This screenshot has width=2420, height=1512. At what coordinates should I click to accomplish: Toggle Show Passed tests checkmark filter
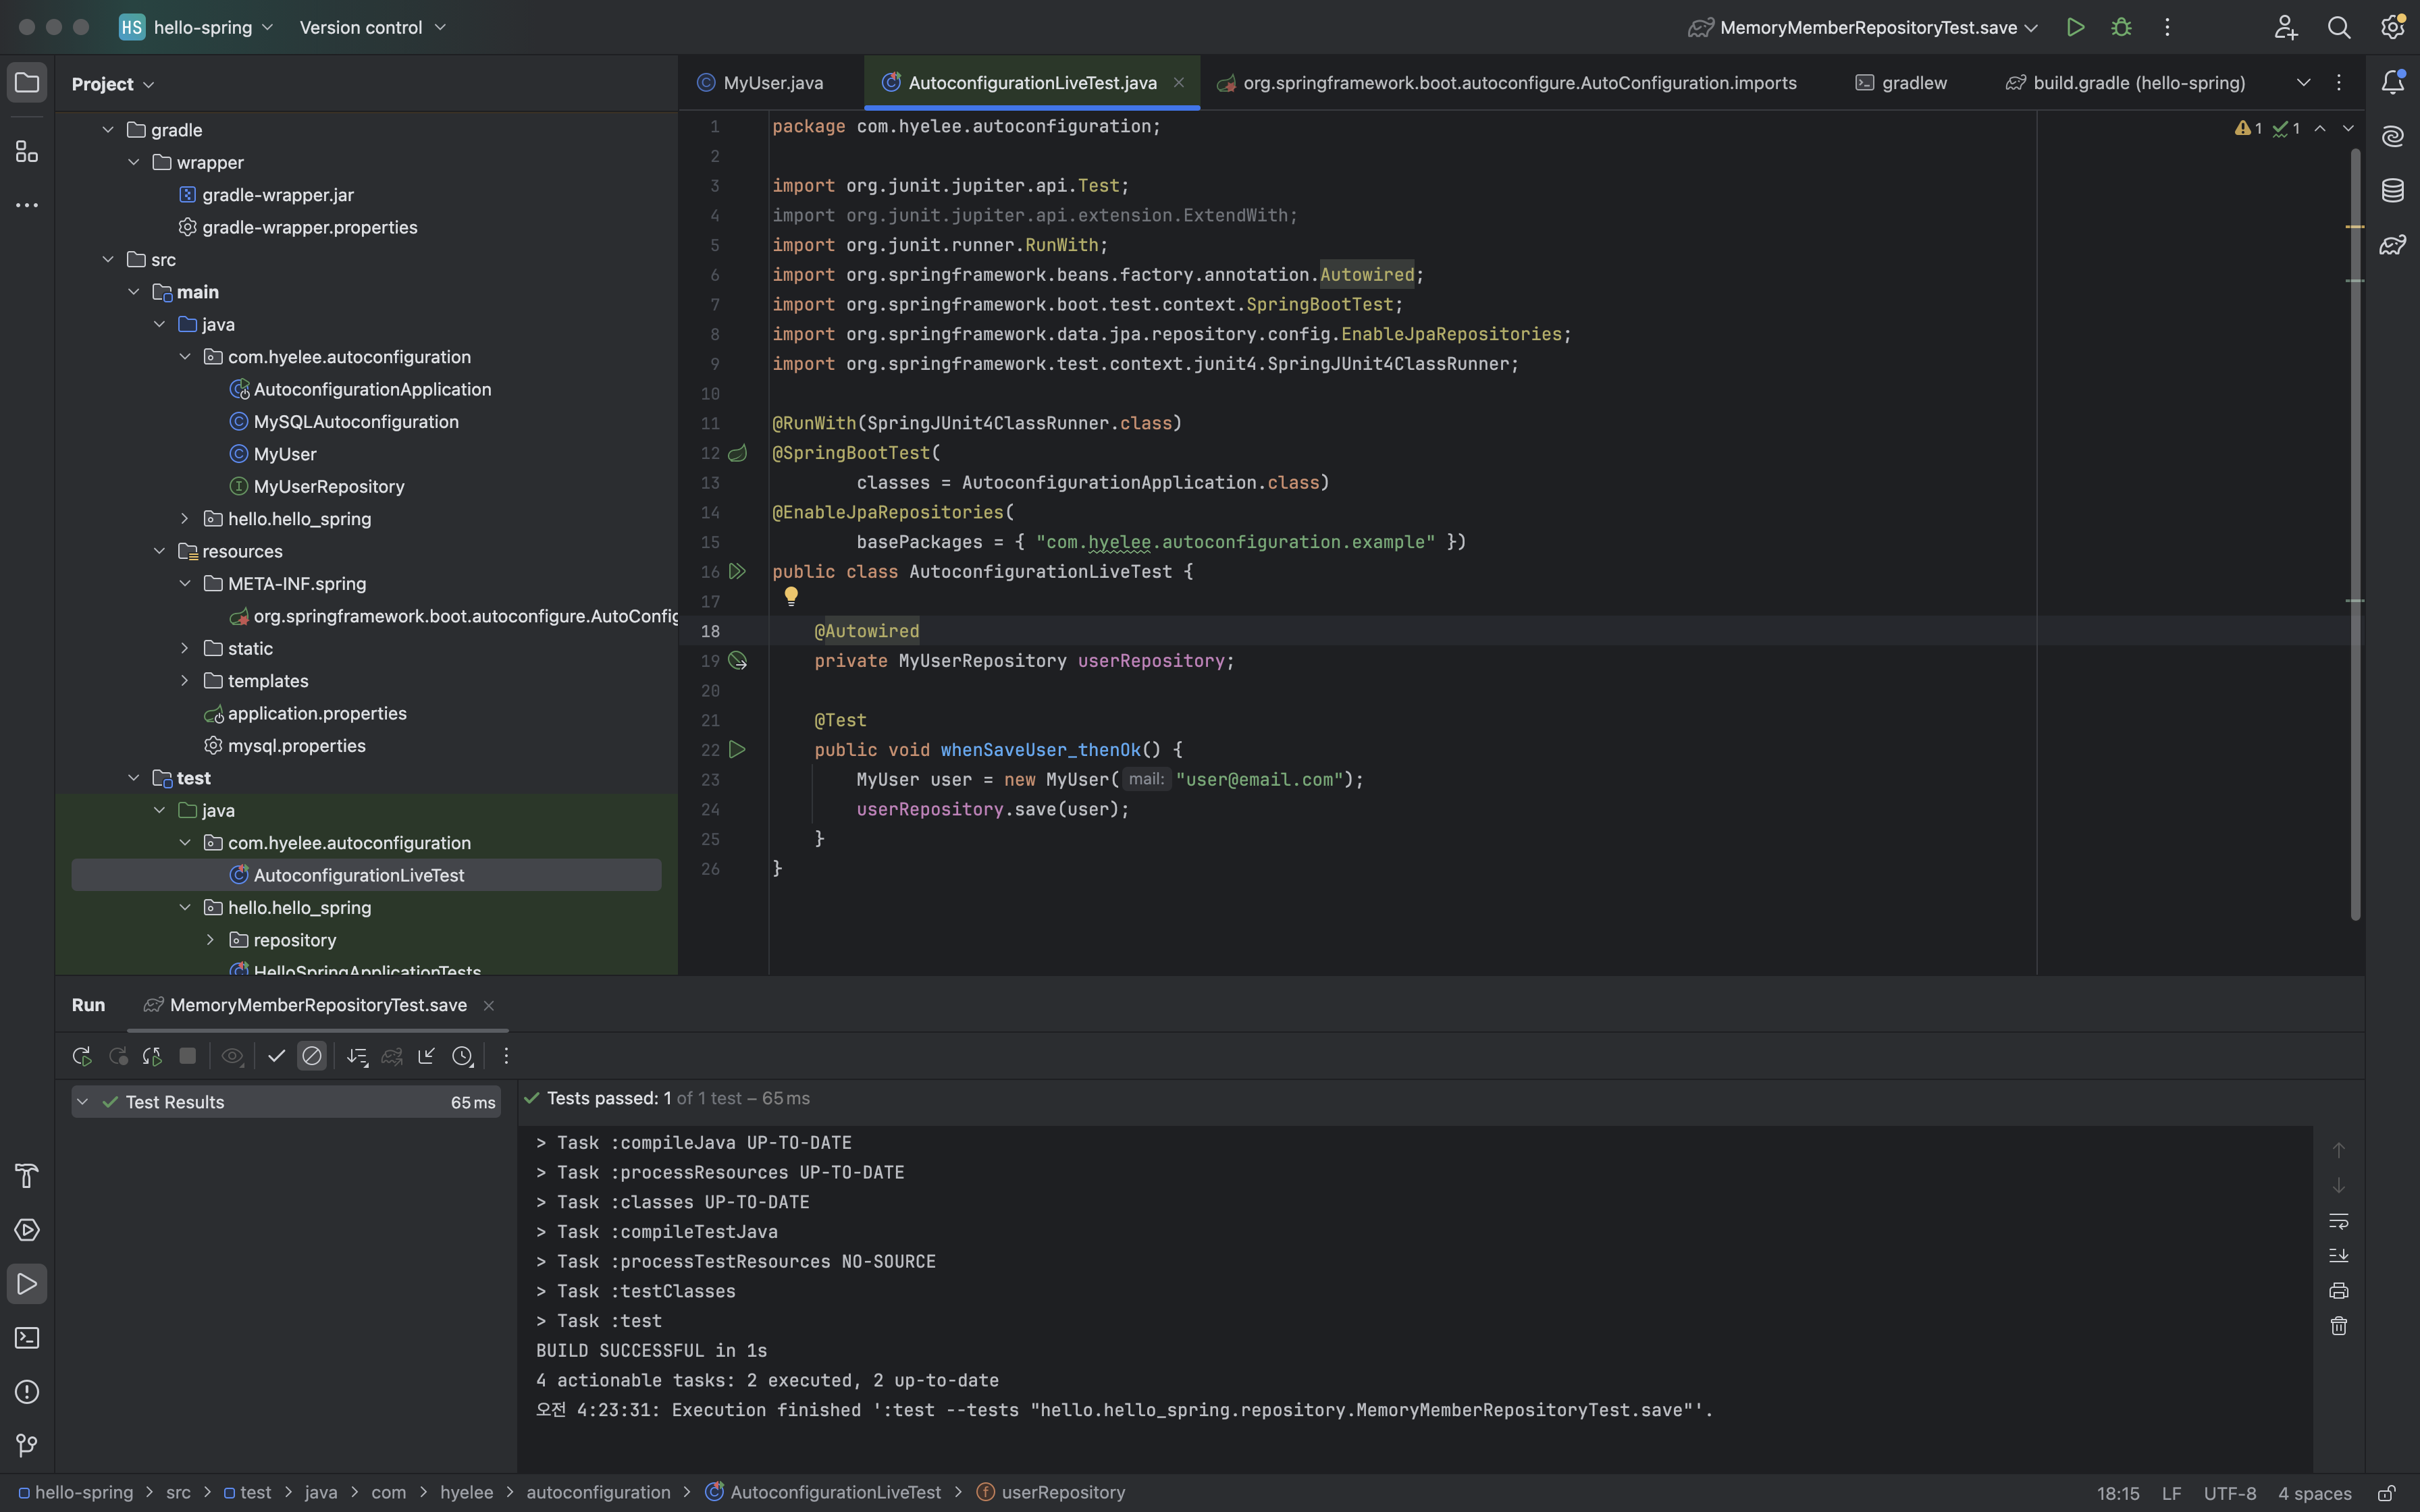(x=277, y=1056)
